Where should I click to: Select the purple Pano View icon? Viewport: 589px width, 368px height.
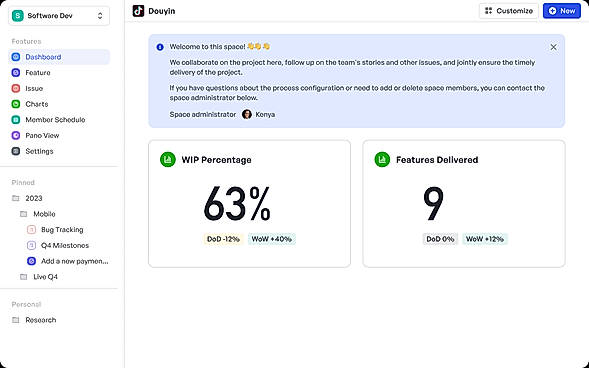pos(16,136)
